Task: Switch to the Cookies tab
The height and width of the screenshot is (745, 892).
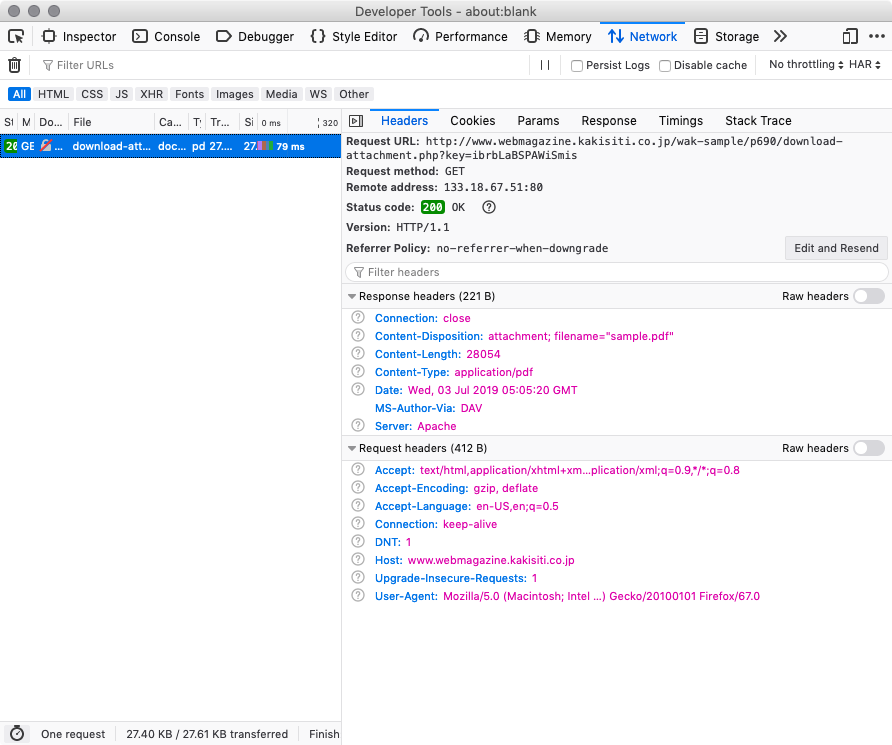Action: click(472, 121)
